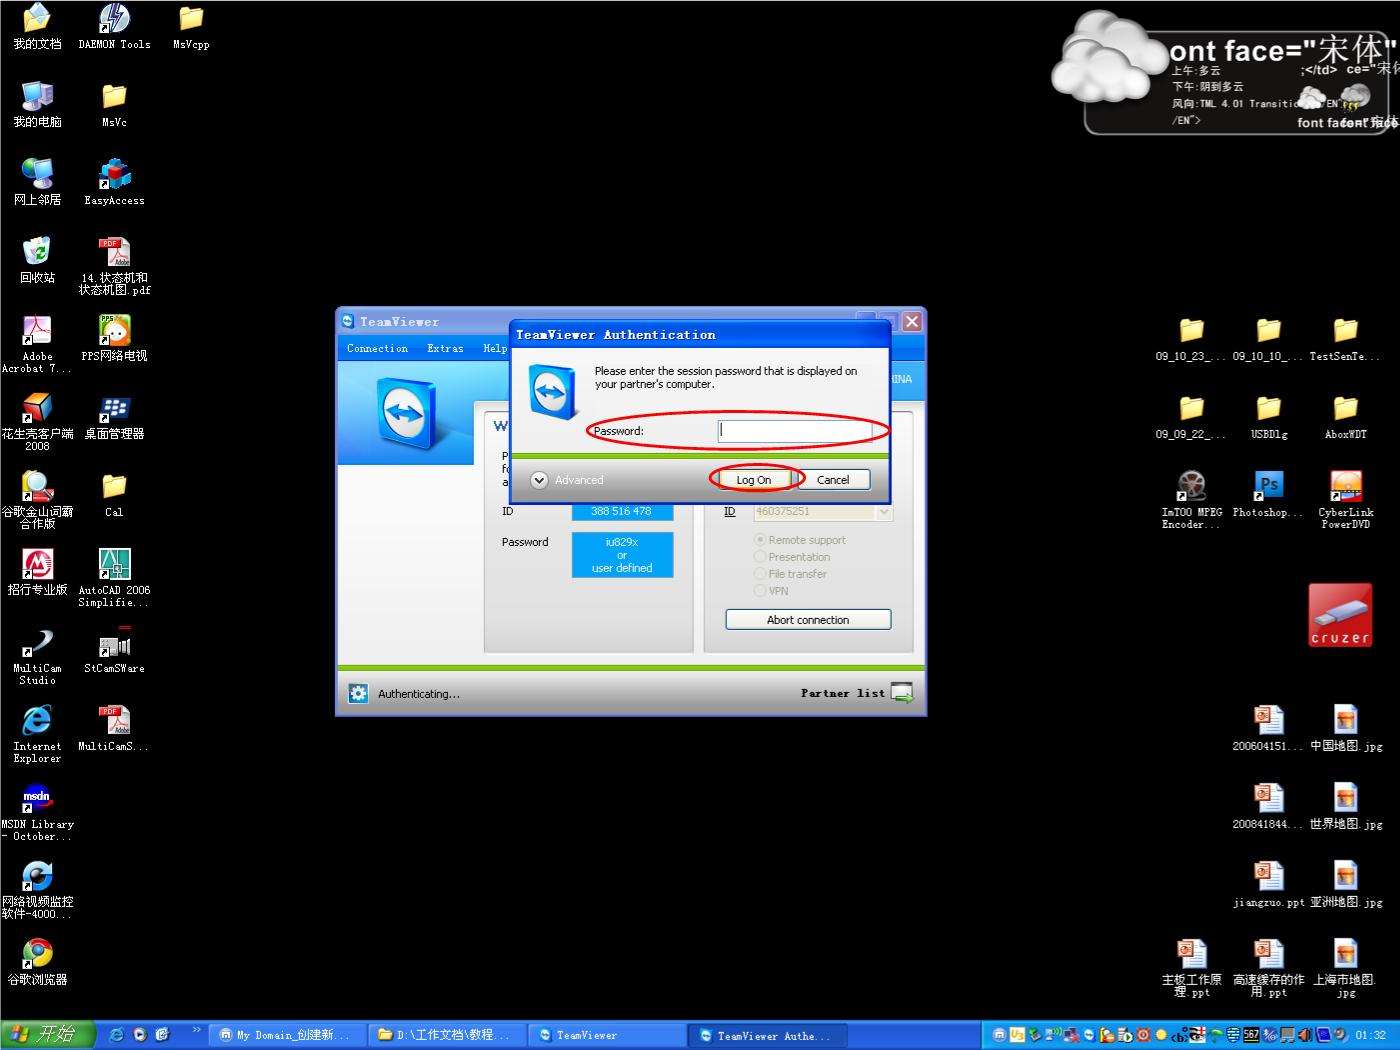
Task: Open the partner ID dropdown arrow
Action: click(x=883, y=512)
